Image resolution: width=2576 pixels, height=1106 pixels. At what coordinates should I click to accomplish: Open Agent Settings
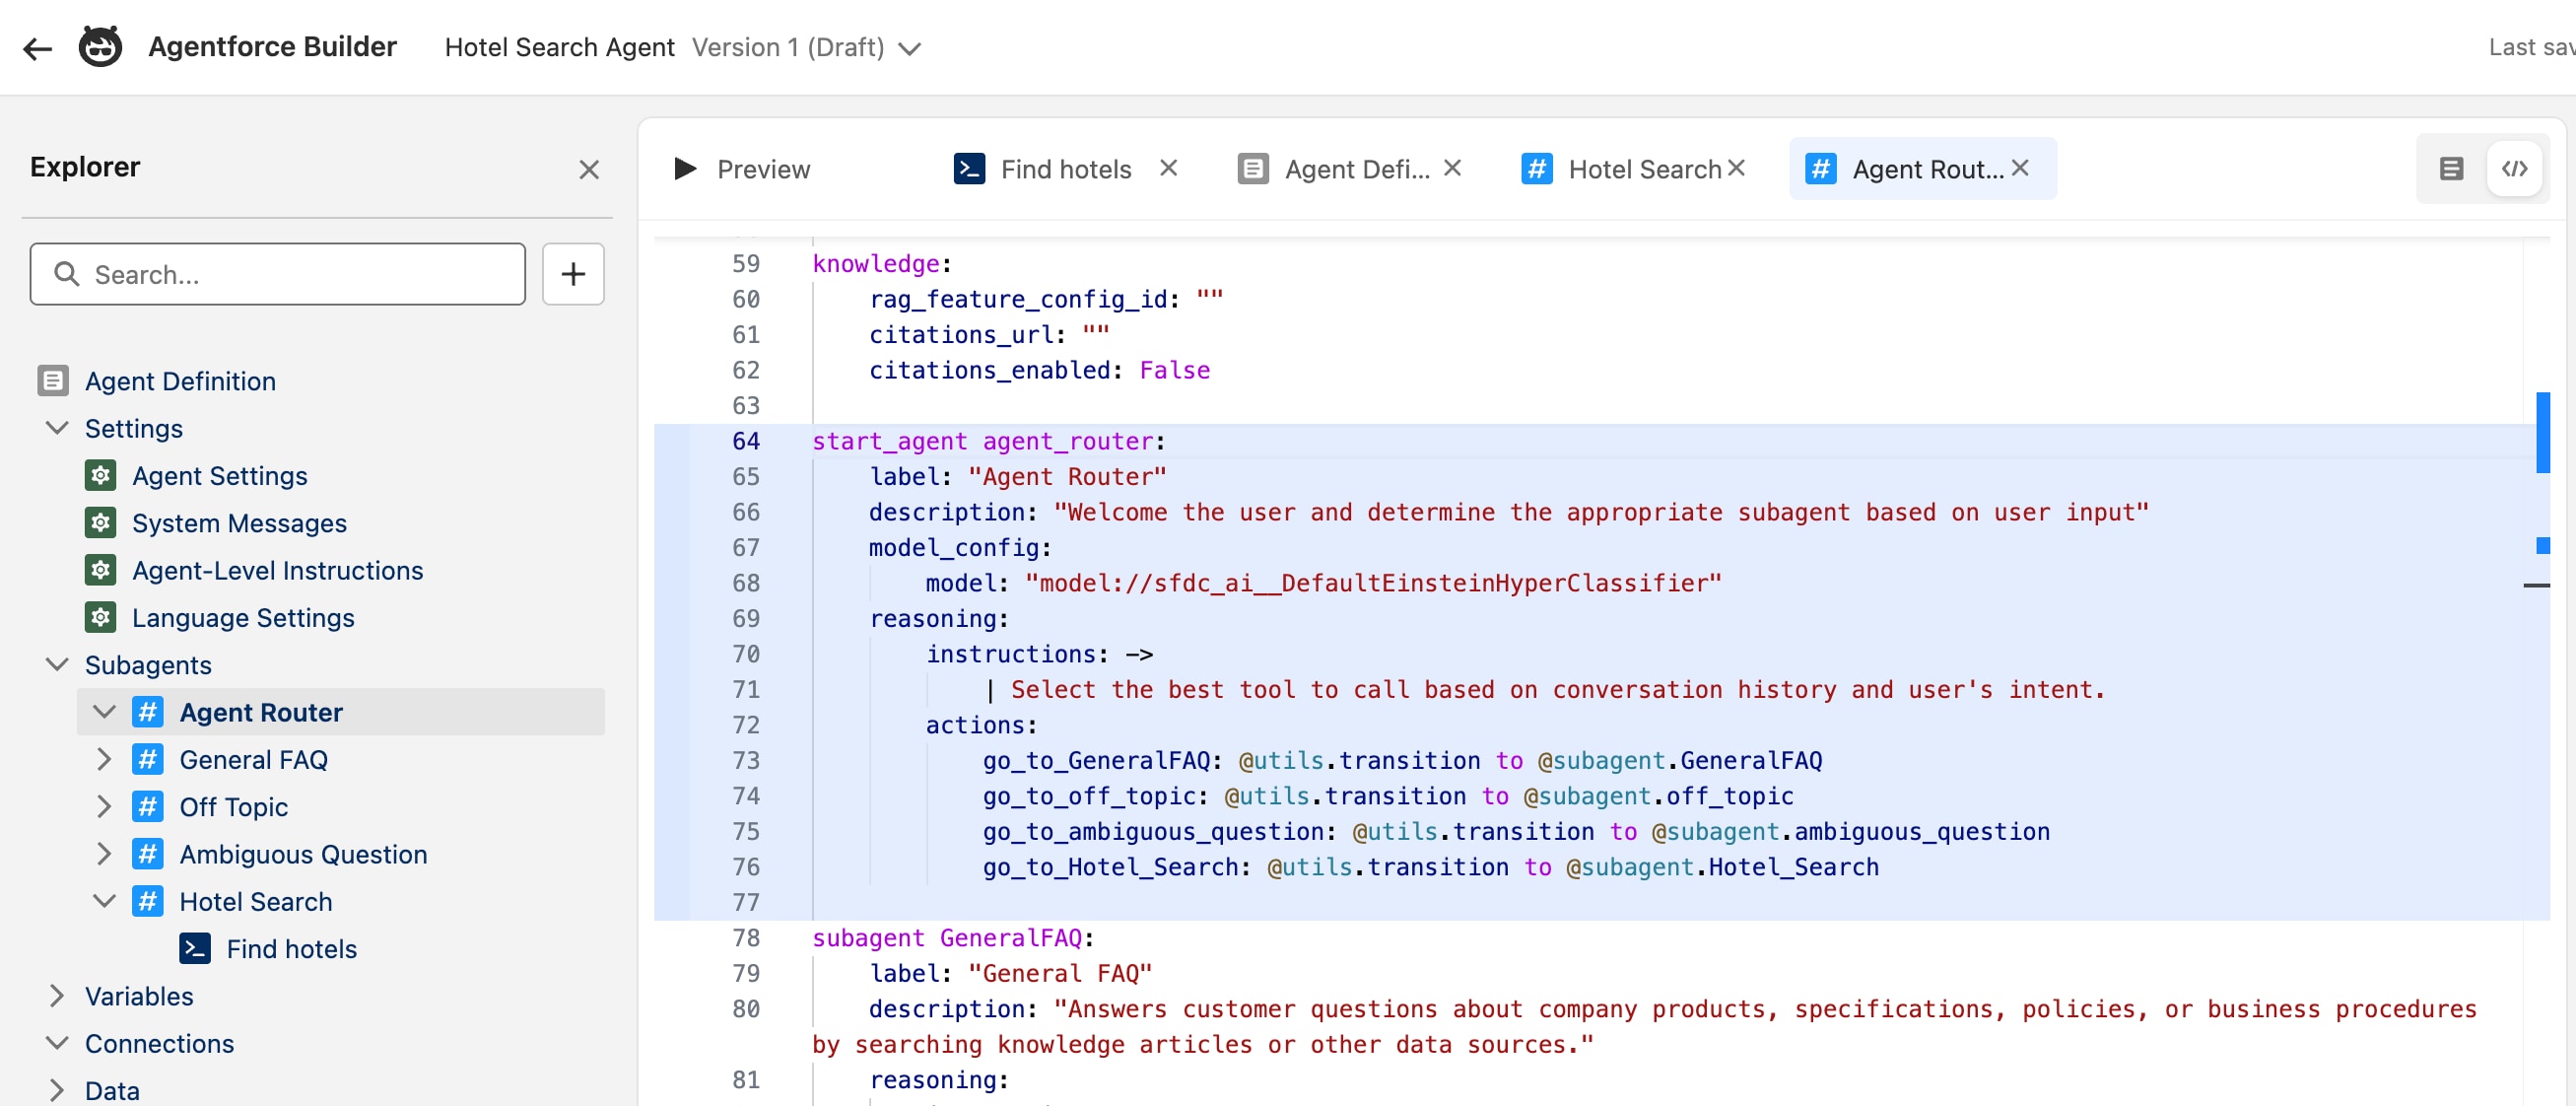pos(220,476)
